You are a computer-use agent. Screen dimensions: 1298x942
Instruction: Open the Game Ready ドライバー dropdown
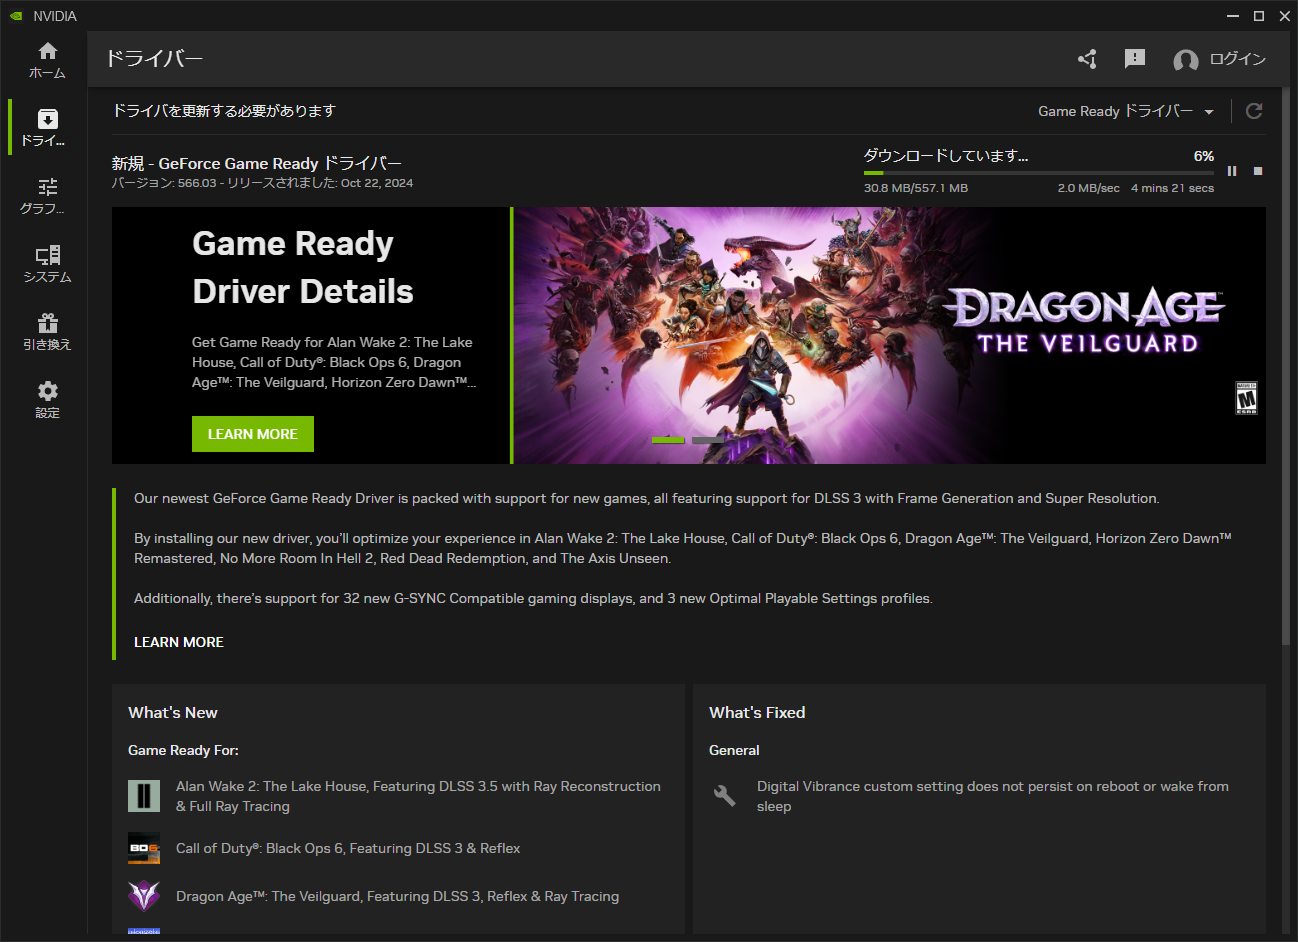(x=1126, y=111)
